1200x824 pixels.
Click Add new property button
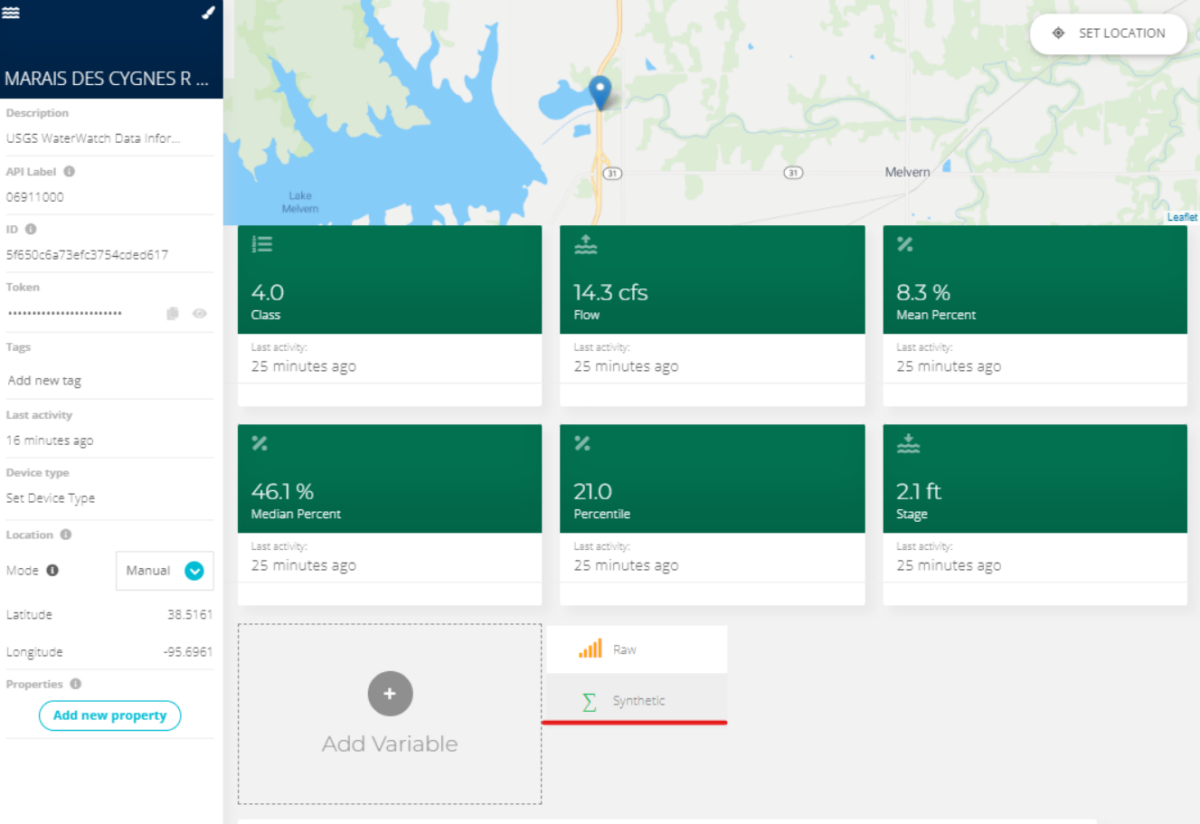click(110, 716)
